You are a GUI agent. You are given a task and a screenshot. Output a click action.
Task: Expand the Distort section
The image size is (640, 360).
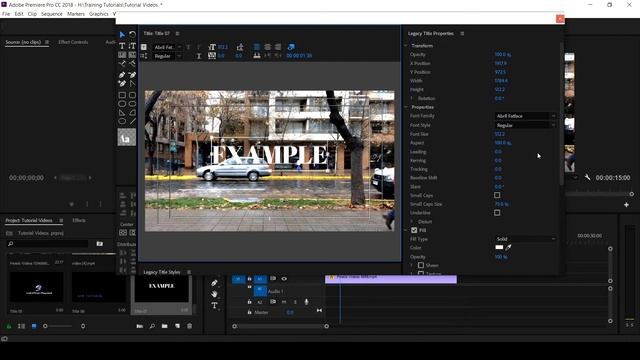tap(412, 222)
